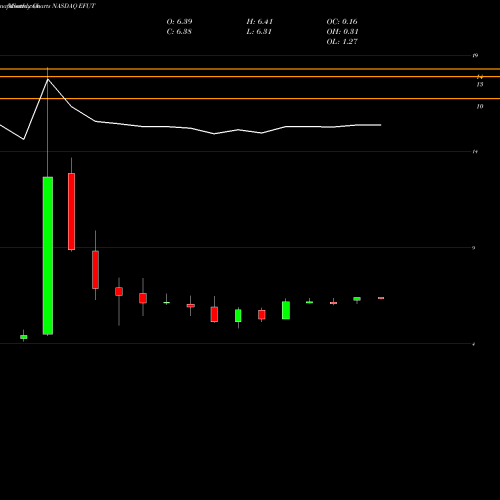
Task: Click the peak of the white line
Action: tap(48, 79)
